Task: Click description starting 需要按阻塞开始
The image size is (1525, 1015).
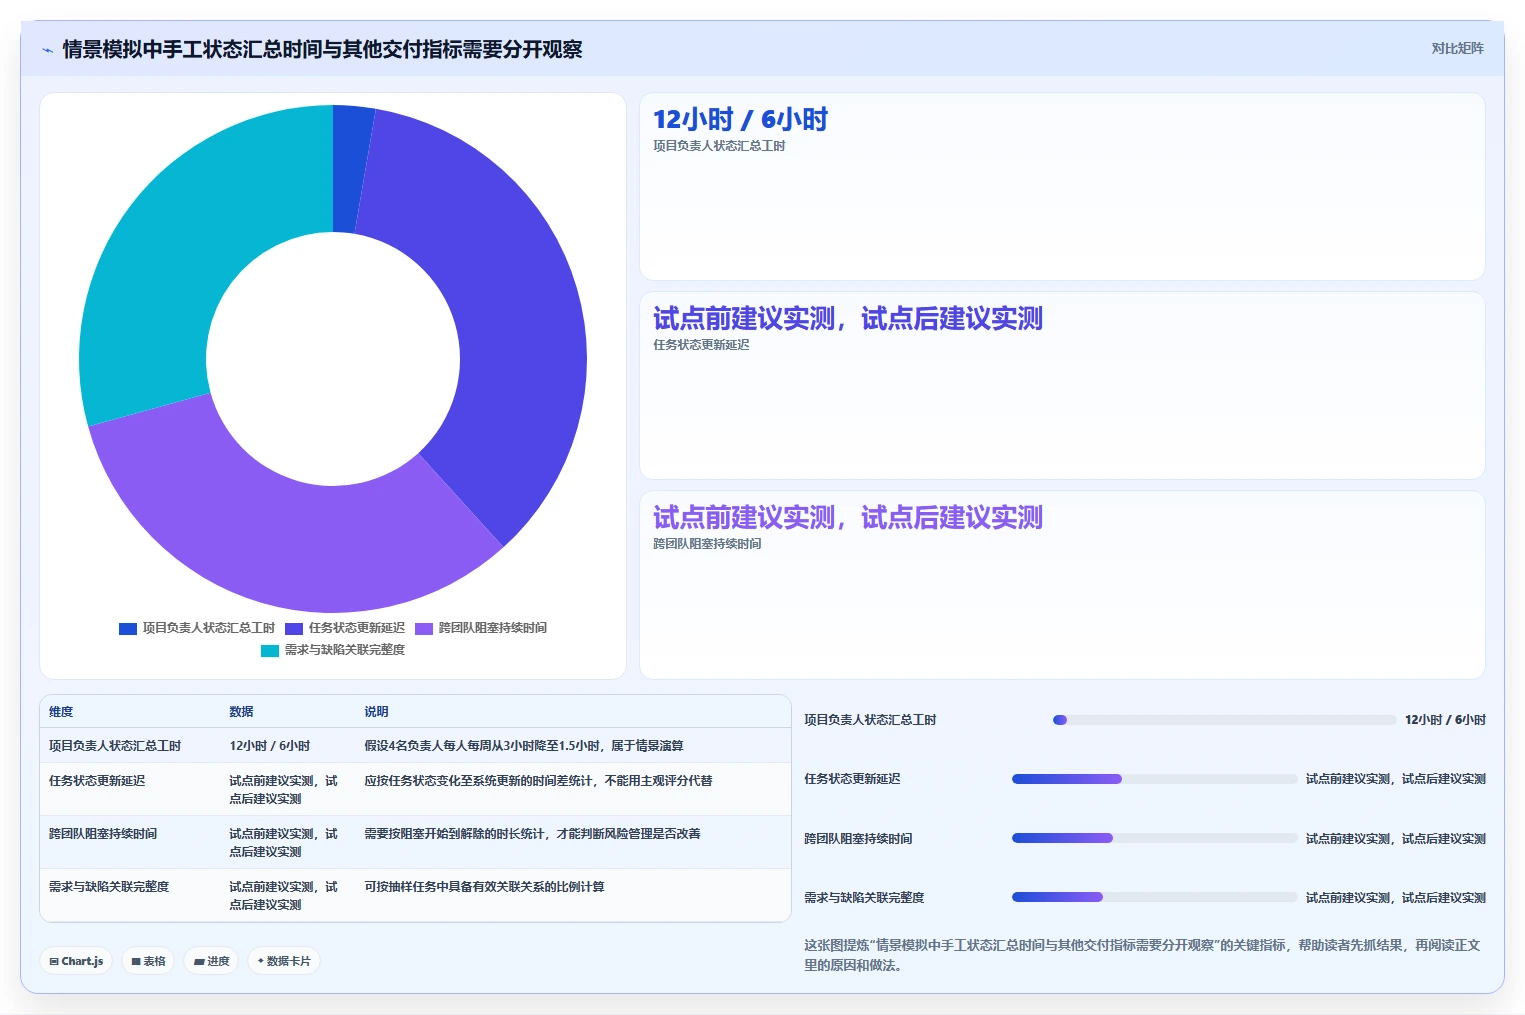Action: point(532,834)
